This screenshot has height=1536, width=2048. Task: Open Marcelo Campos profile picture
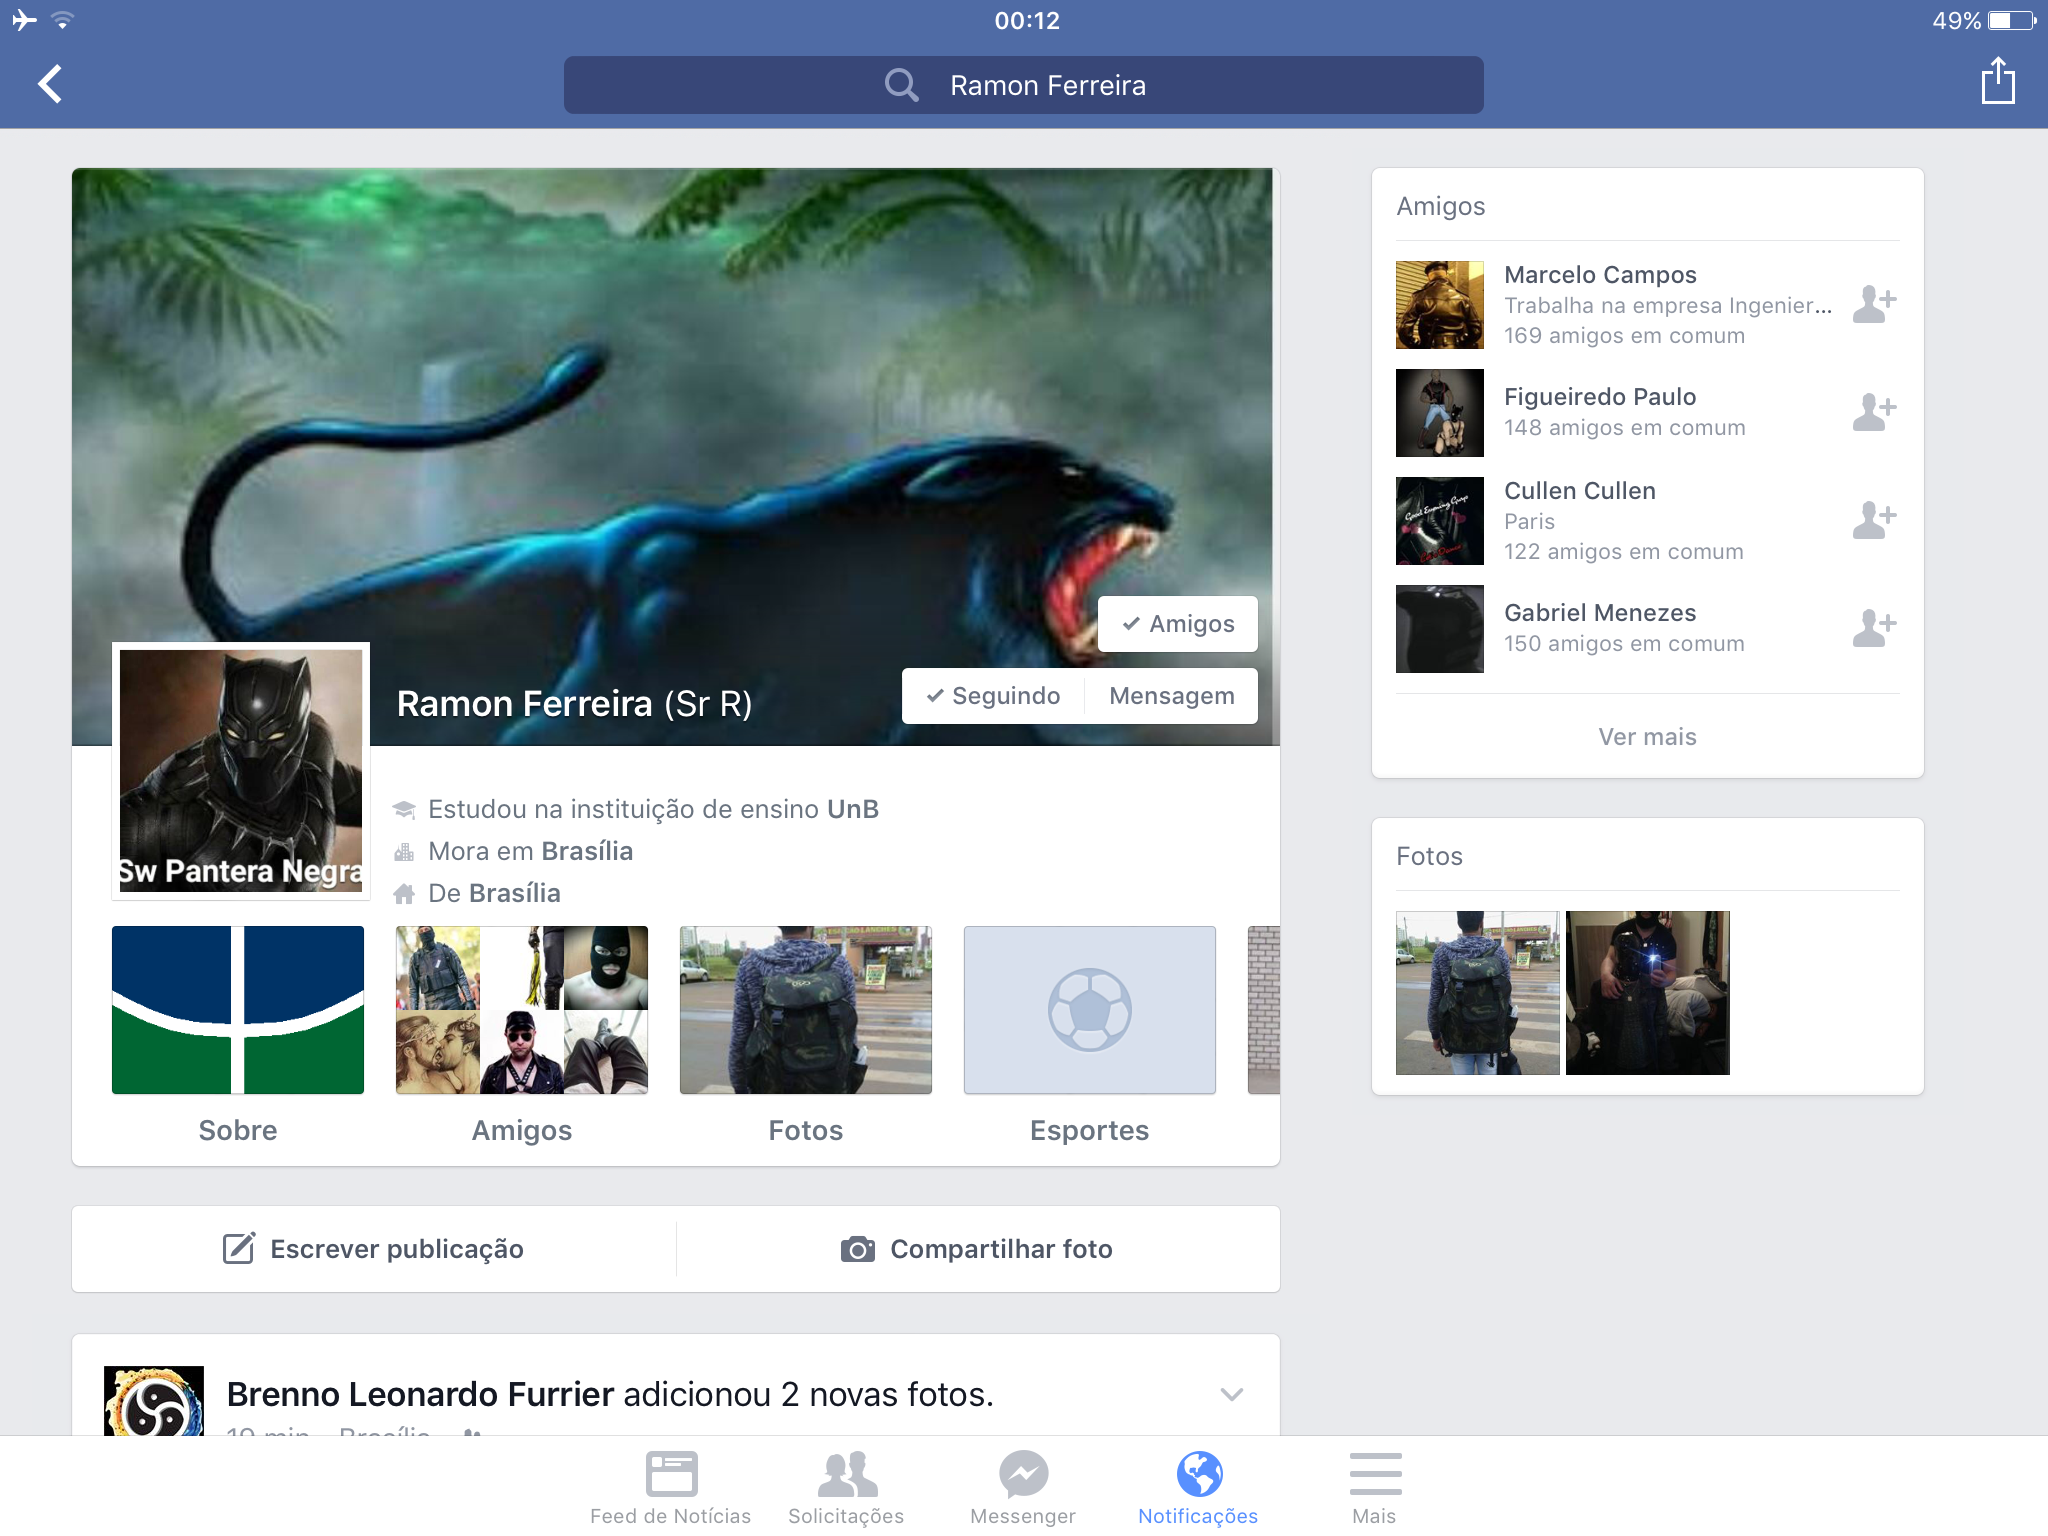1439,305
